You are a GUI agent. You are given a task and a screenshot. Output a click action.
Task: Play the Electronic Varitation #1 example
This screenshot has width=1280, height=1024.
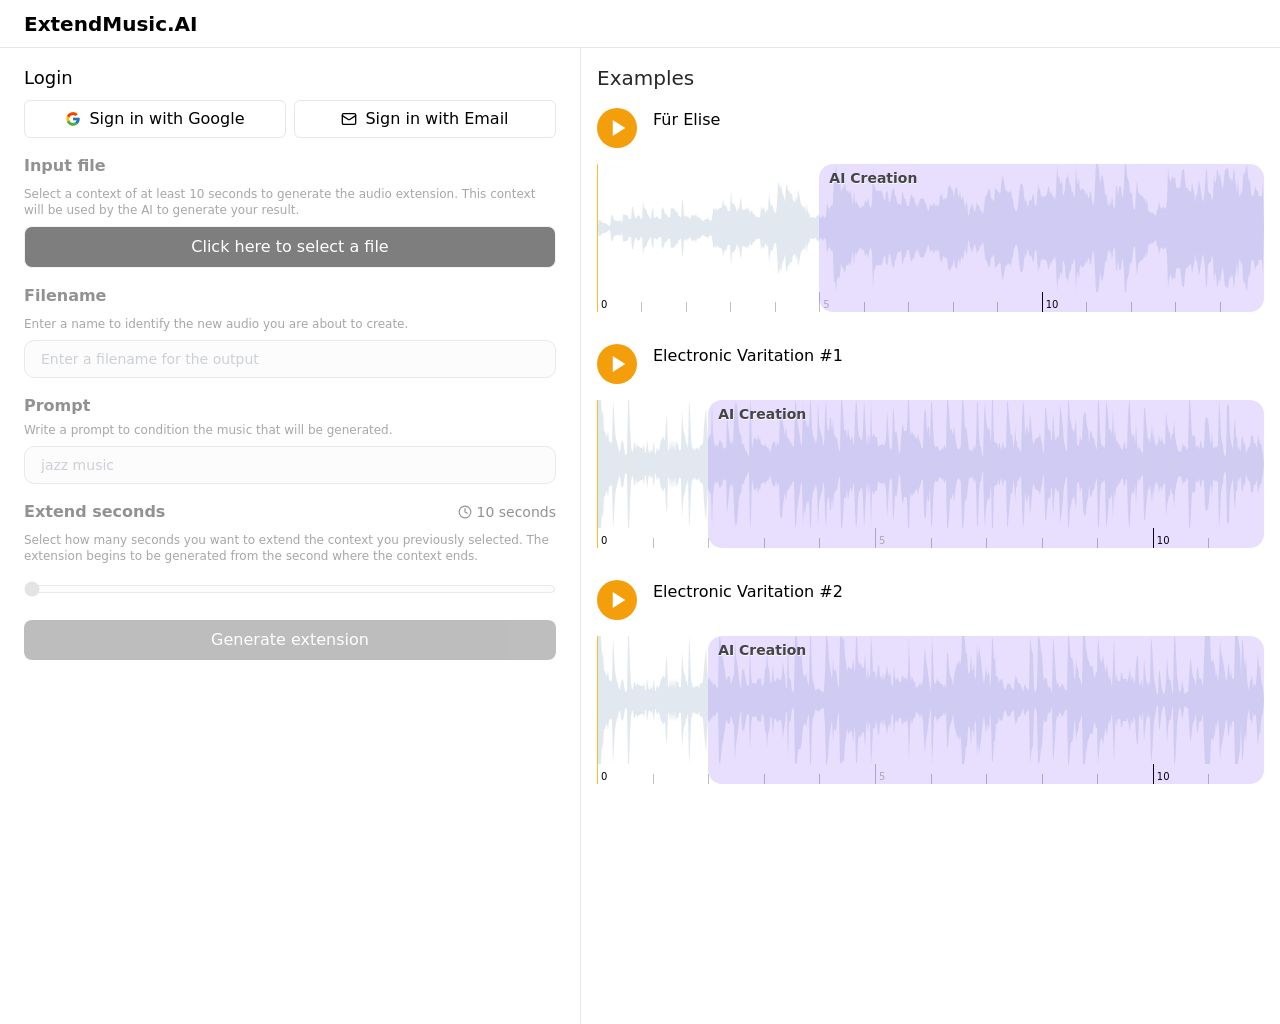[617, 364]
